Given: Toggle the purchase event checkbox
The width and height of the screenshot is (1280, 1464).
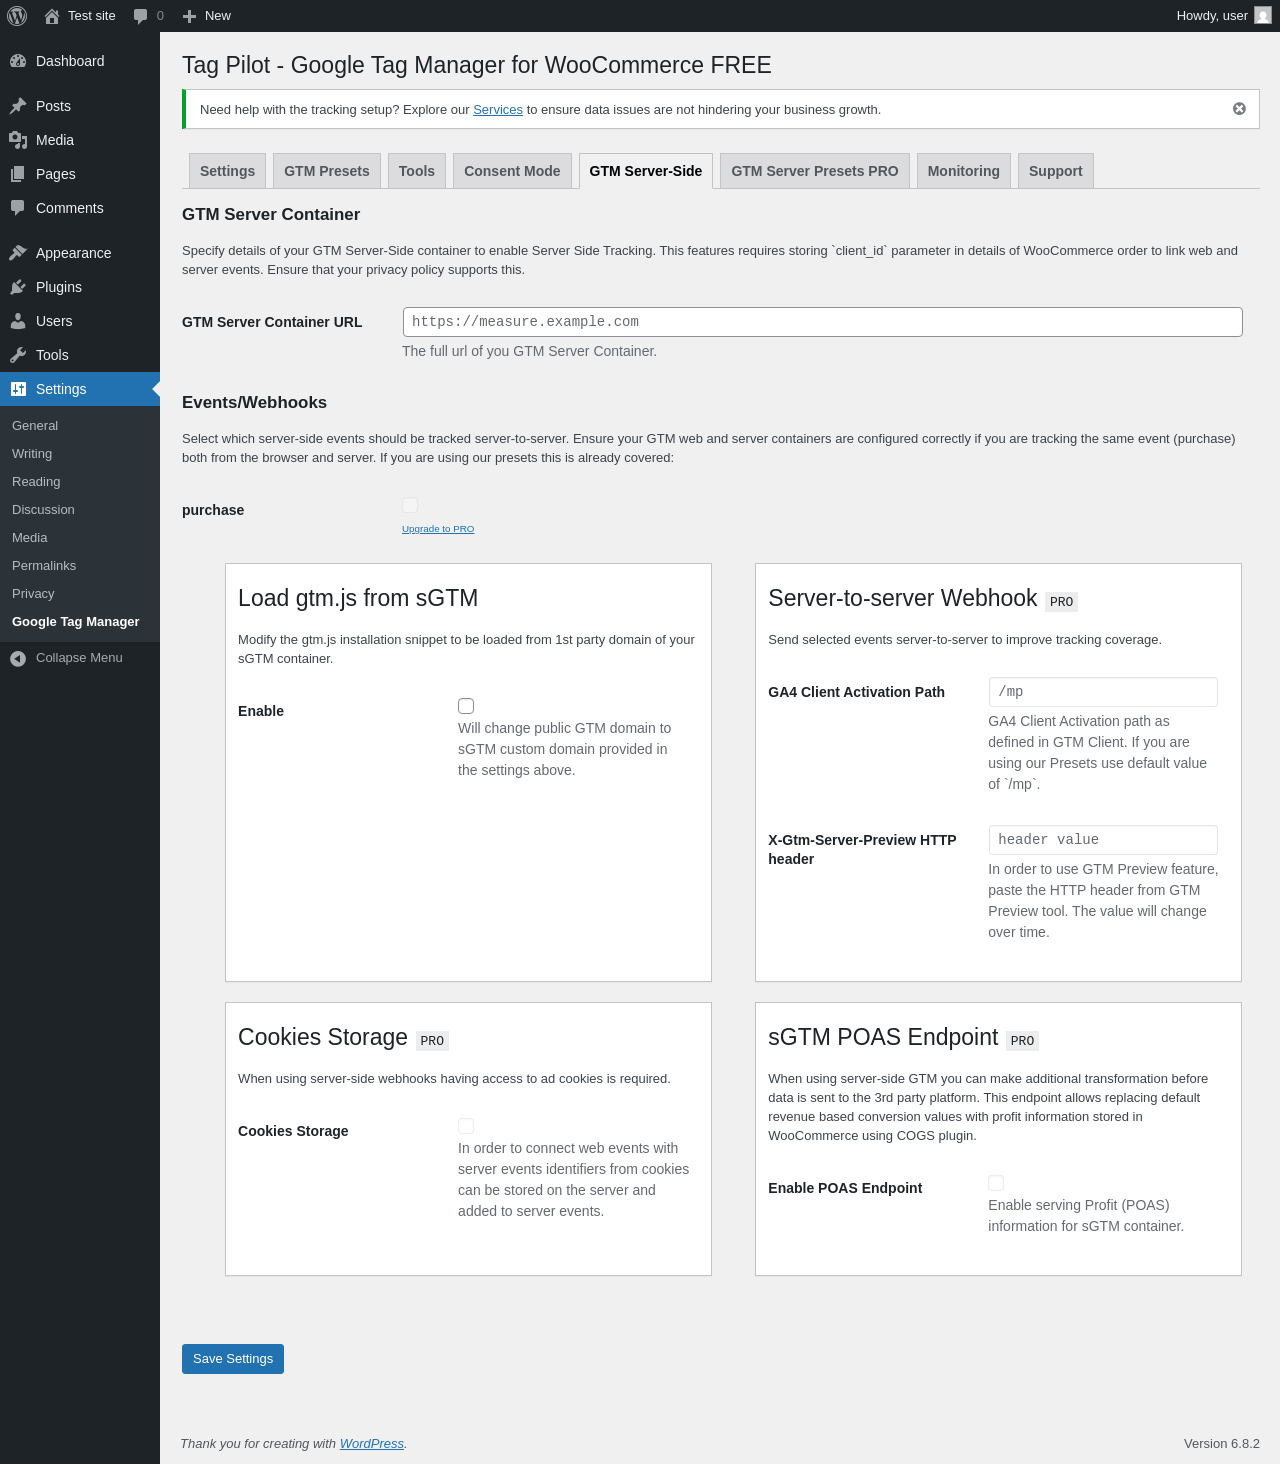Looking at the screenshot, I should click(x=410, y=505).
